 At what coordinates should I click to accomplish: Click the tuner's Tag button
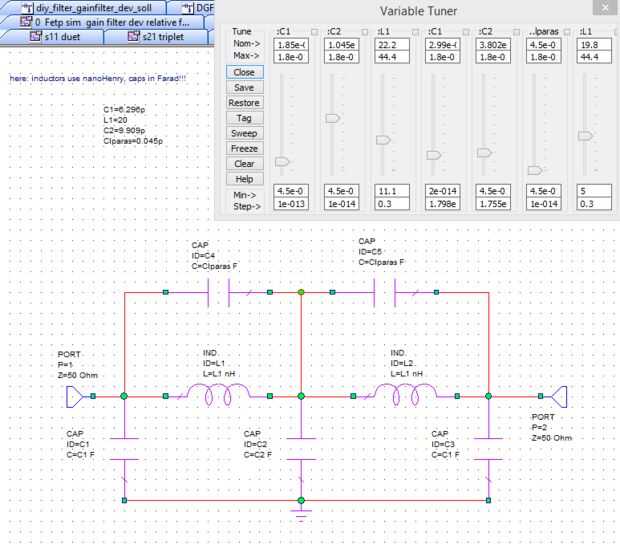[245, 118]
